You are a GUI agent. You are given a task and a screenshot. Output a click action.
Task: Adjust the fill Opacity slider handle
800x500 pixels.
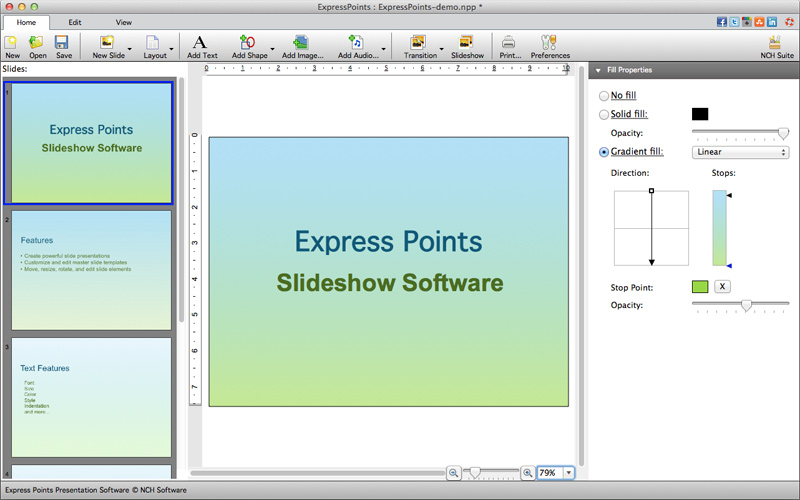click(783, 134)
